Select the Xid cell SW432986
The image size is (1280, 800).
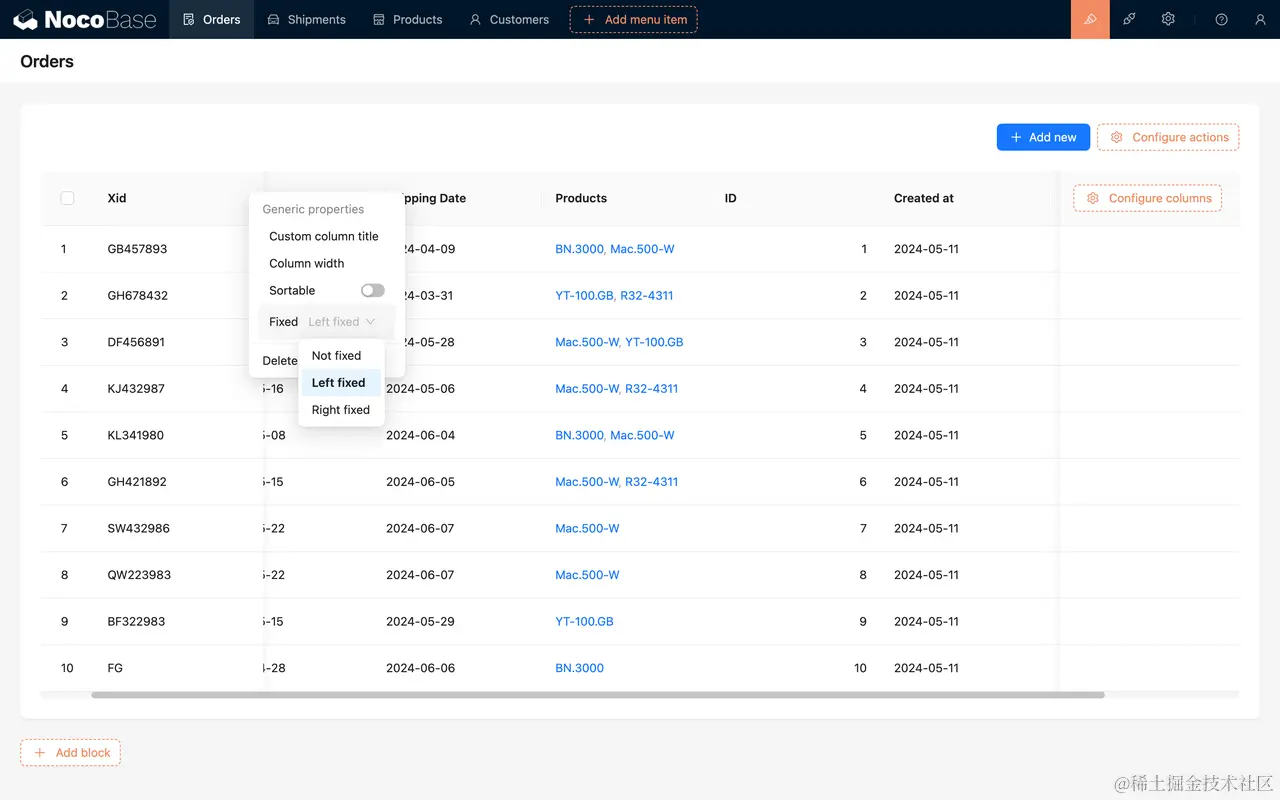(139, 528)
